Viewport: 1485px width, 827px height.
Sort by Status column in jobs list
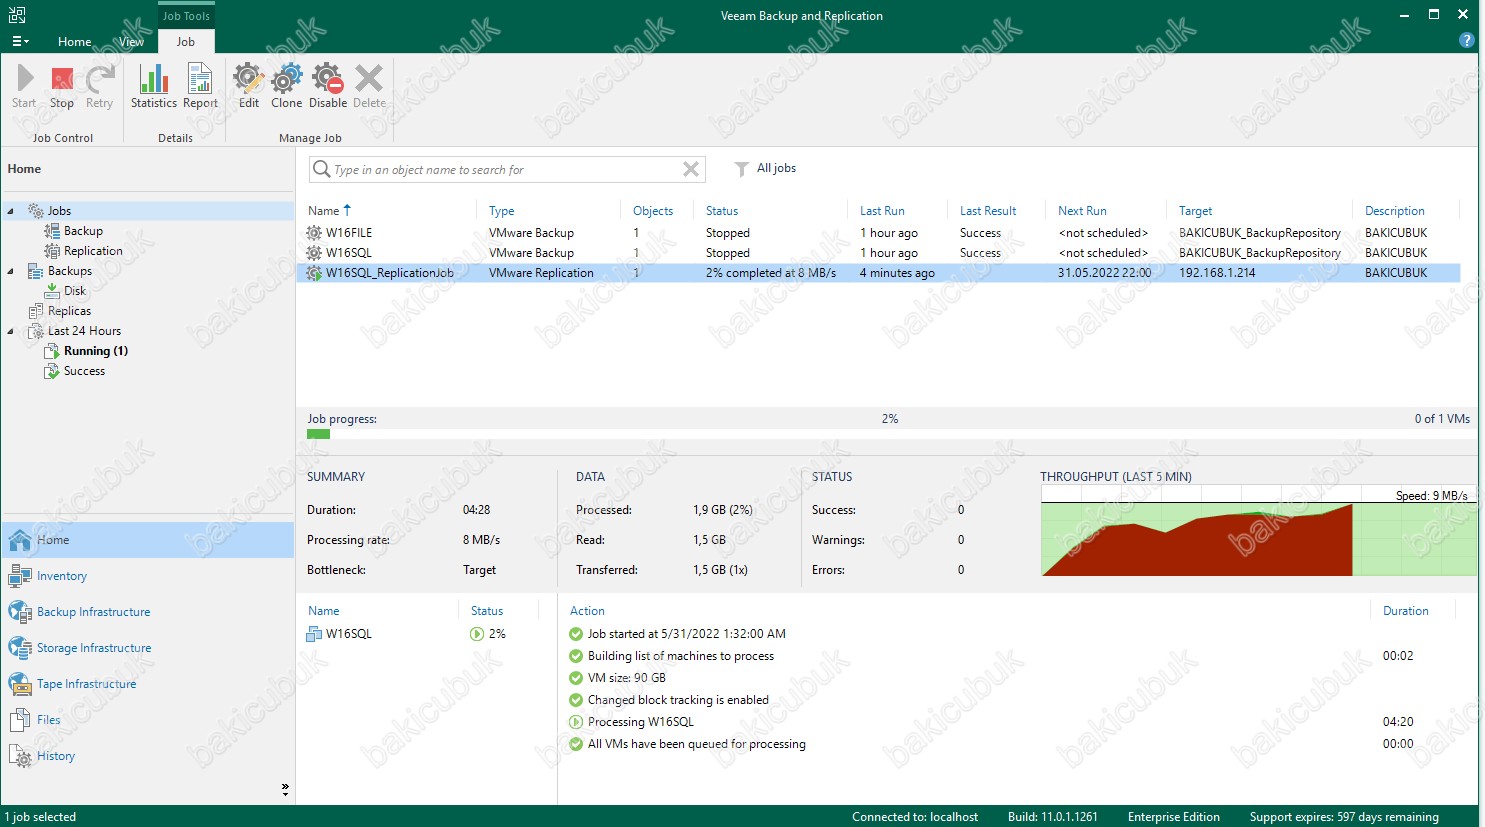click(x=722, y=211)
